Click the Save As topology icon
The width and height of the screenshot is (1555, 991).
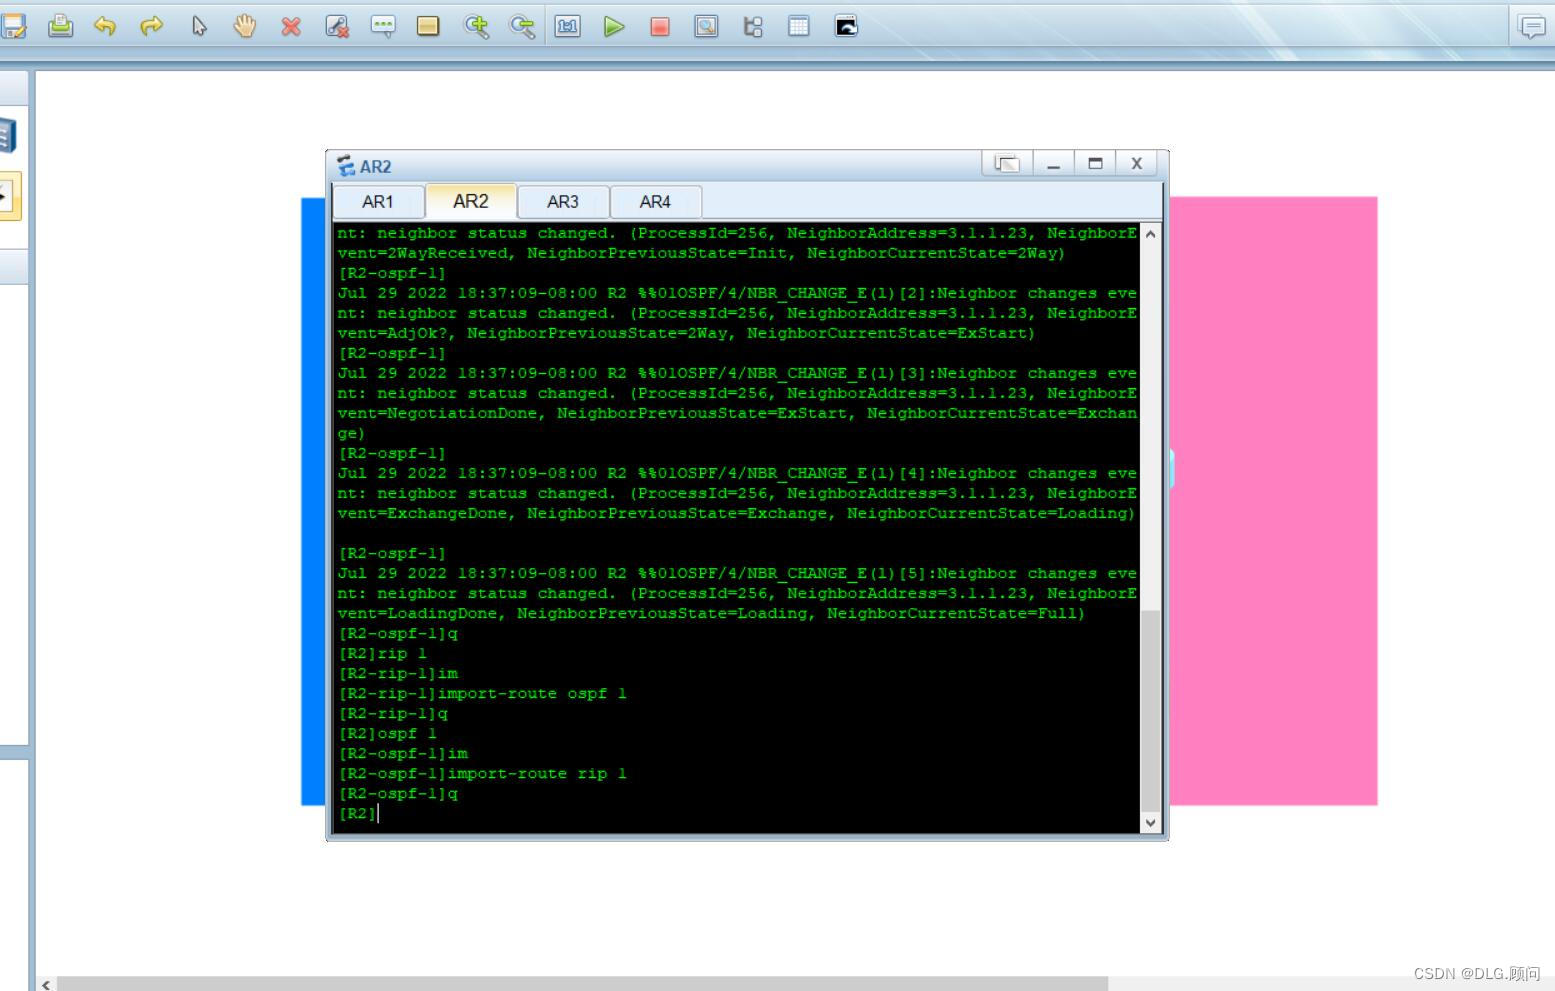pos(13,27)
